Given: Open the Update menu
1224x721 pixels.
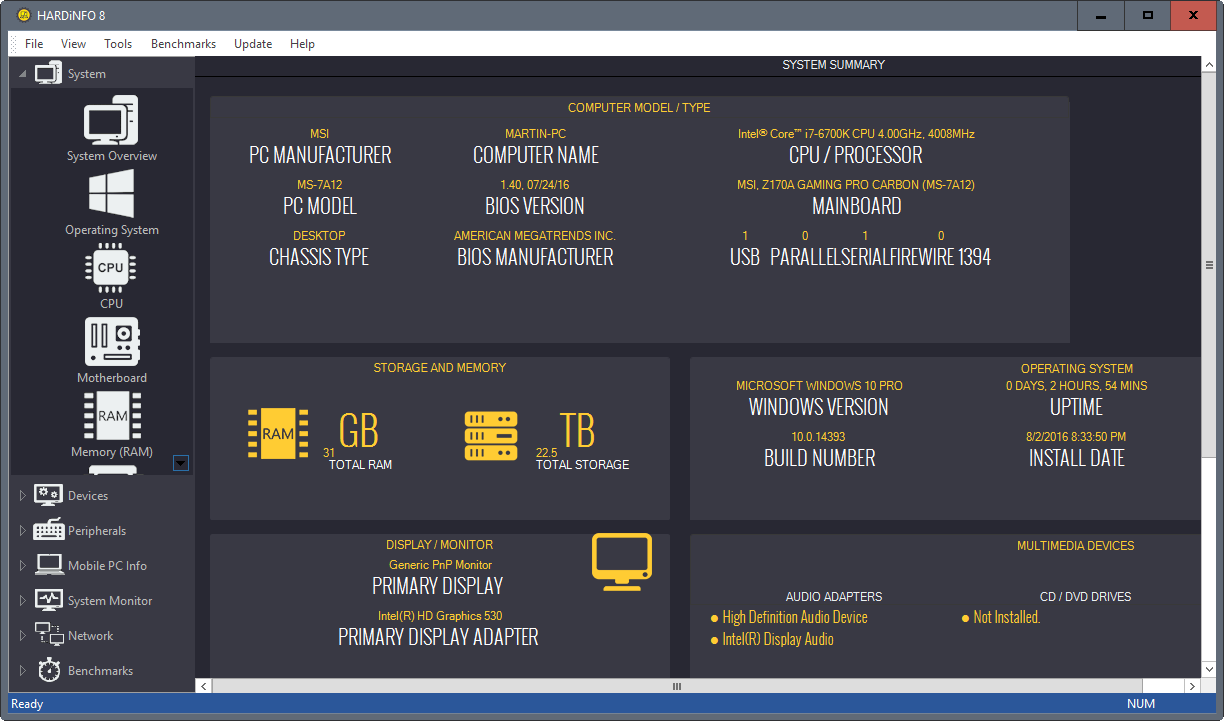Looking at the screenshot, I should pos(253,44).
